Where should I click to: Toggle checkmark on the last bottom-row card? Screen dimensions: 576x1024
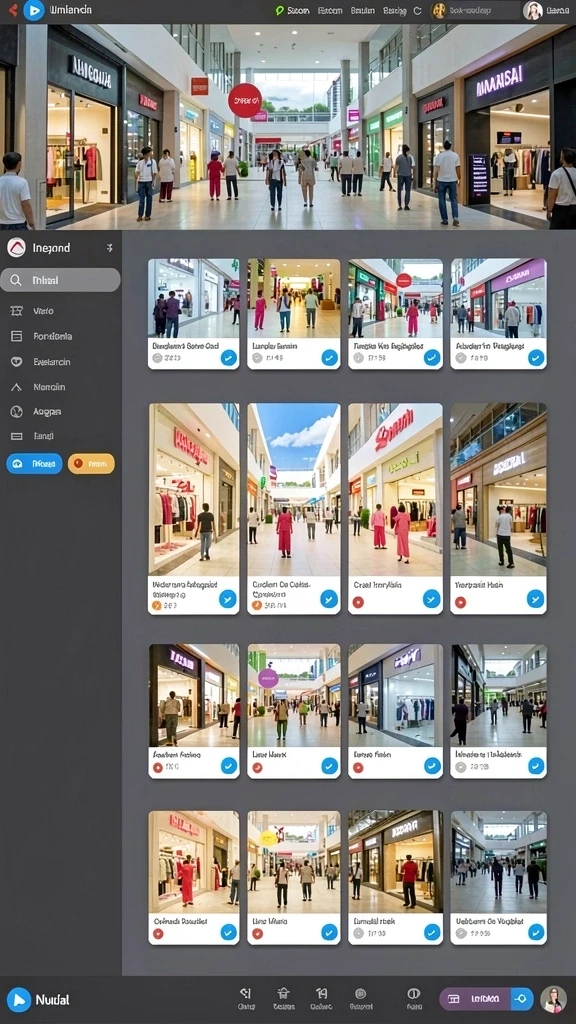pyautogui.click(x=536, y=932)
